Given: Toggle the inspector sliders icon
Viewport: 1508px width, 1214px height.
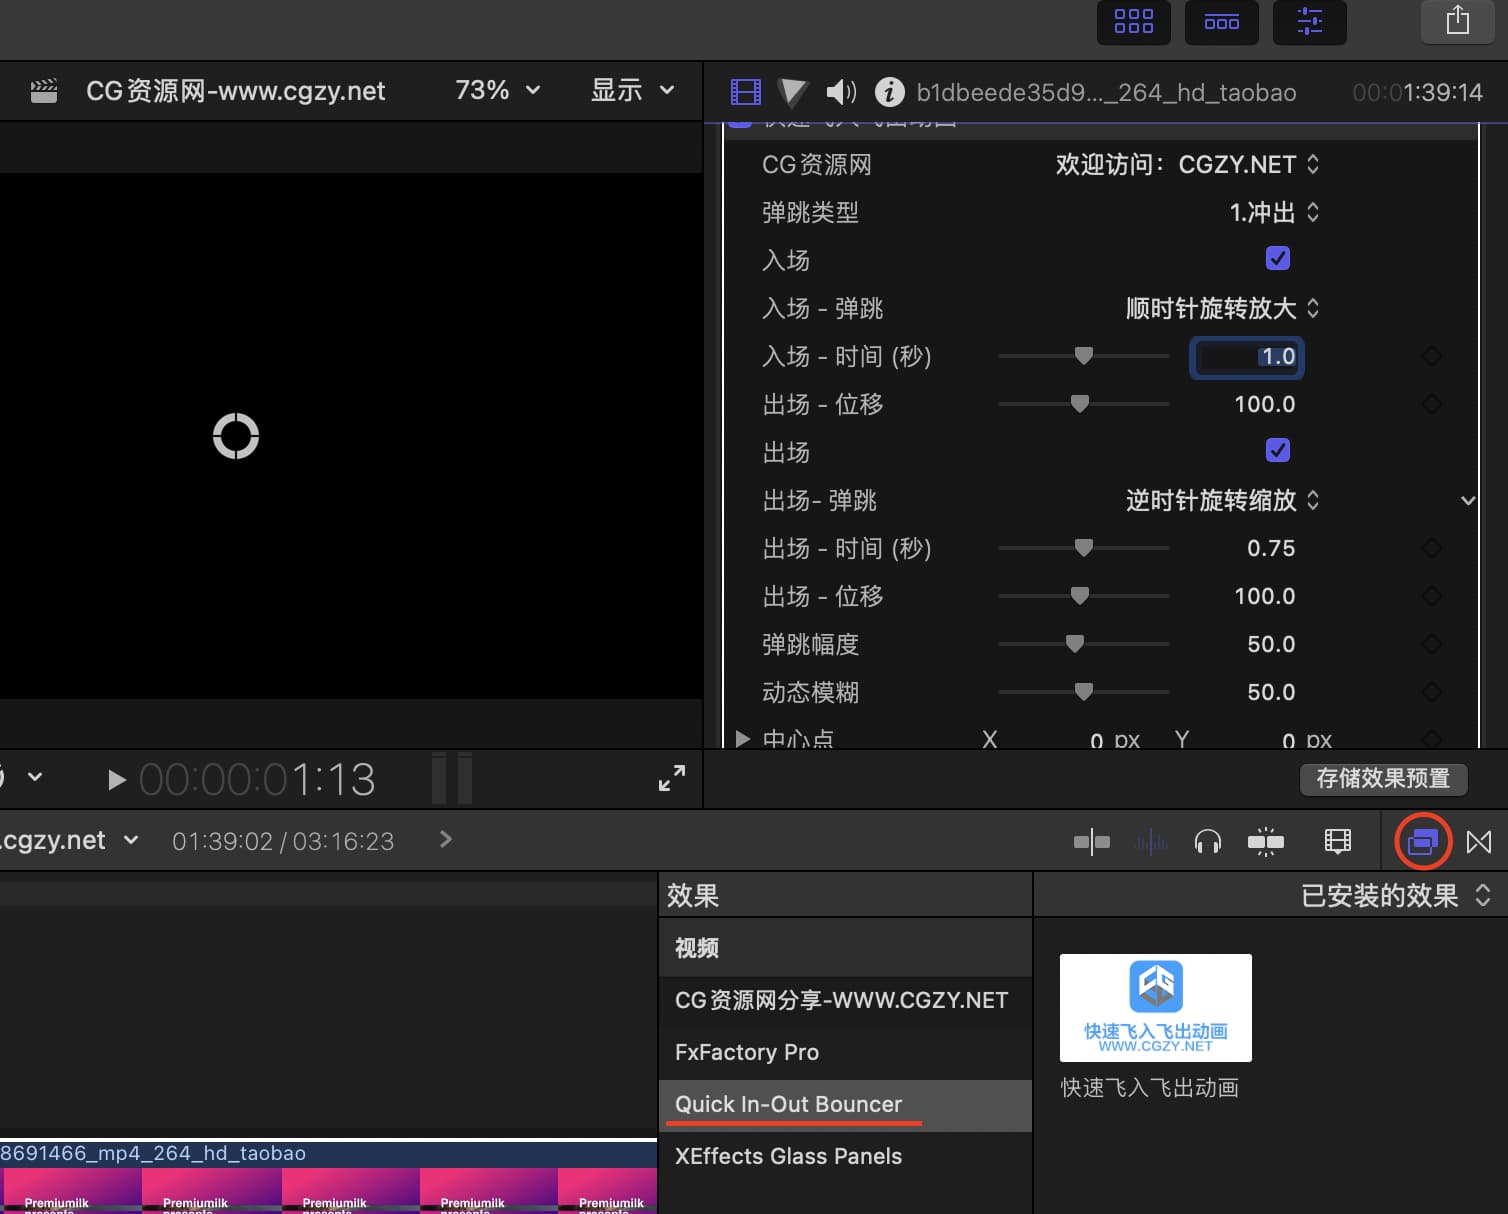Looking at the screenshot, I should pyautogui.click(x=1309, y=22).
